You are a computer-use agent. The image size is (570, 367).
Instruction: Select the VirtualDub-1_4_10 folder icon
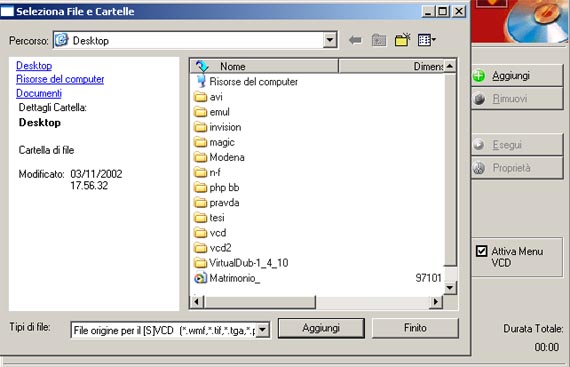[200, 263]
